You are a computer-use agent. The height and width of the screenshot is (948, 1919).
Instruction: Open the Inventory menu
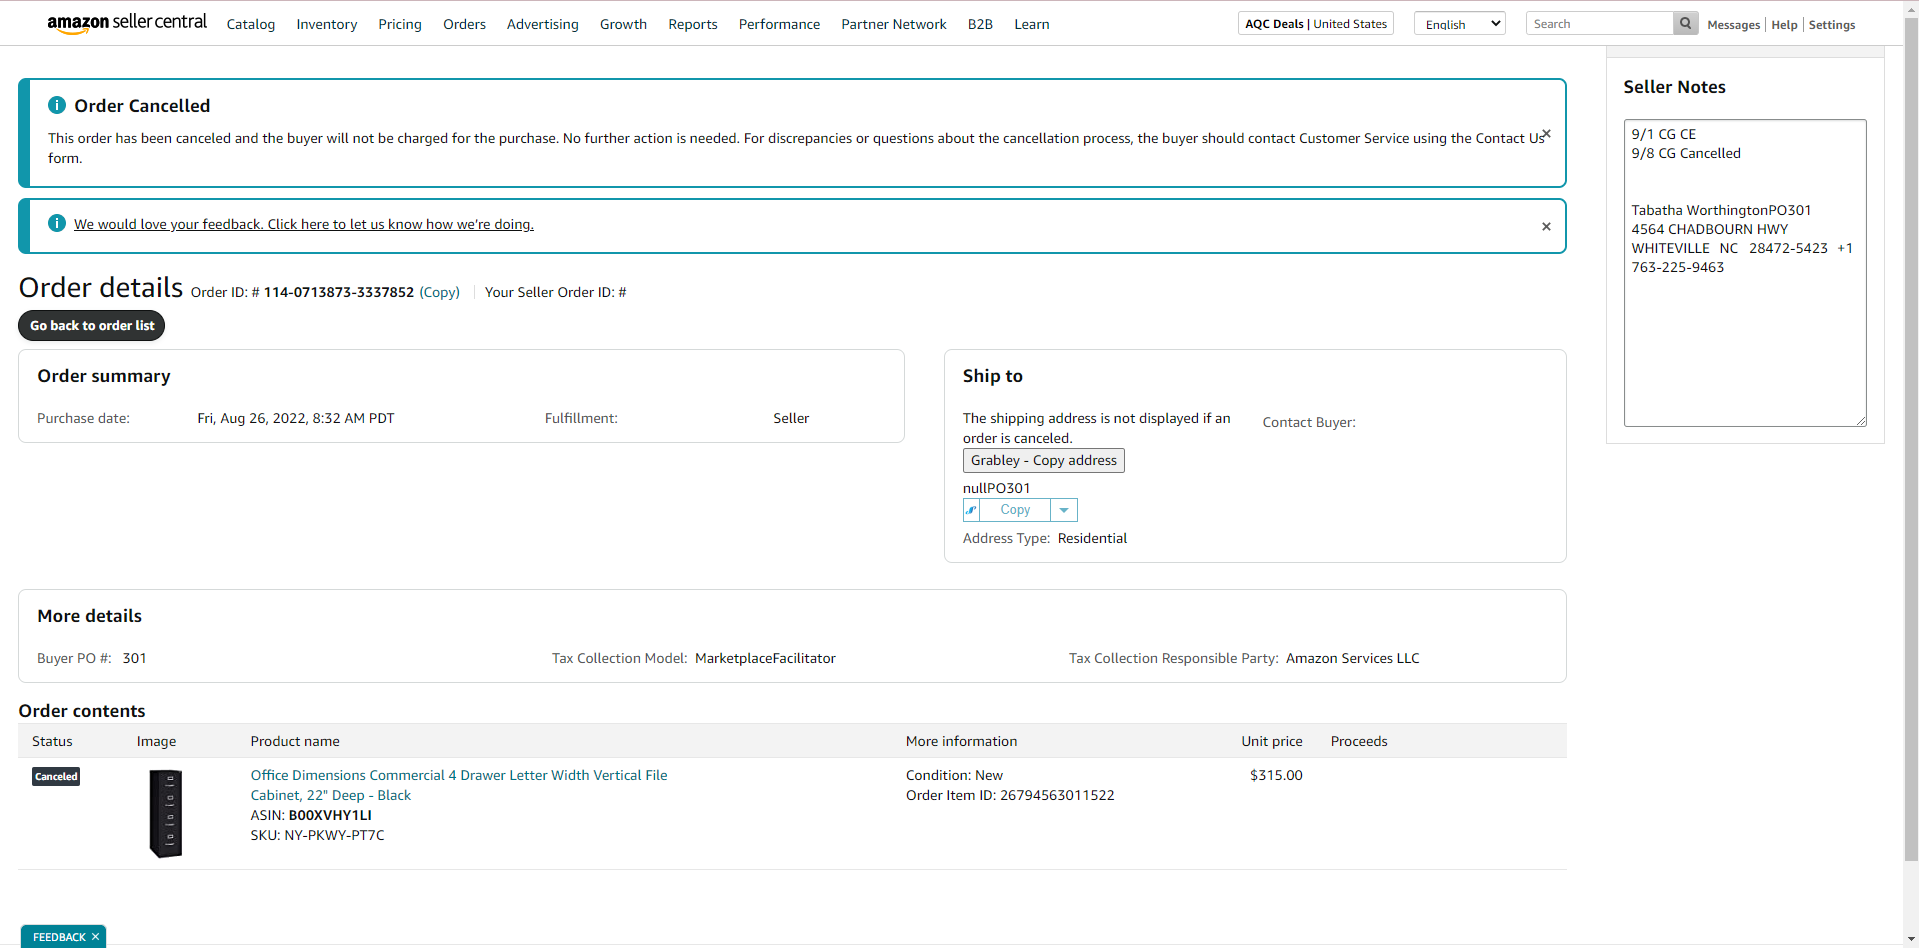(x=327, y=24)
